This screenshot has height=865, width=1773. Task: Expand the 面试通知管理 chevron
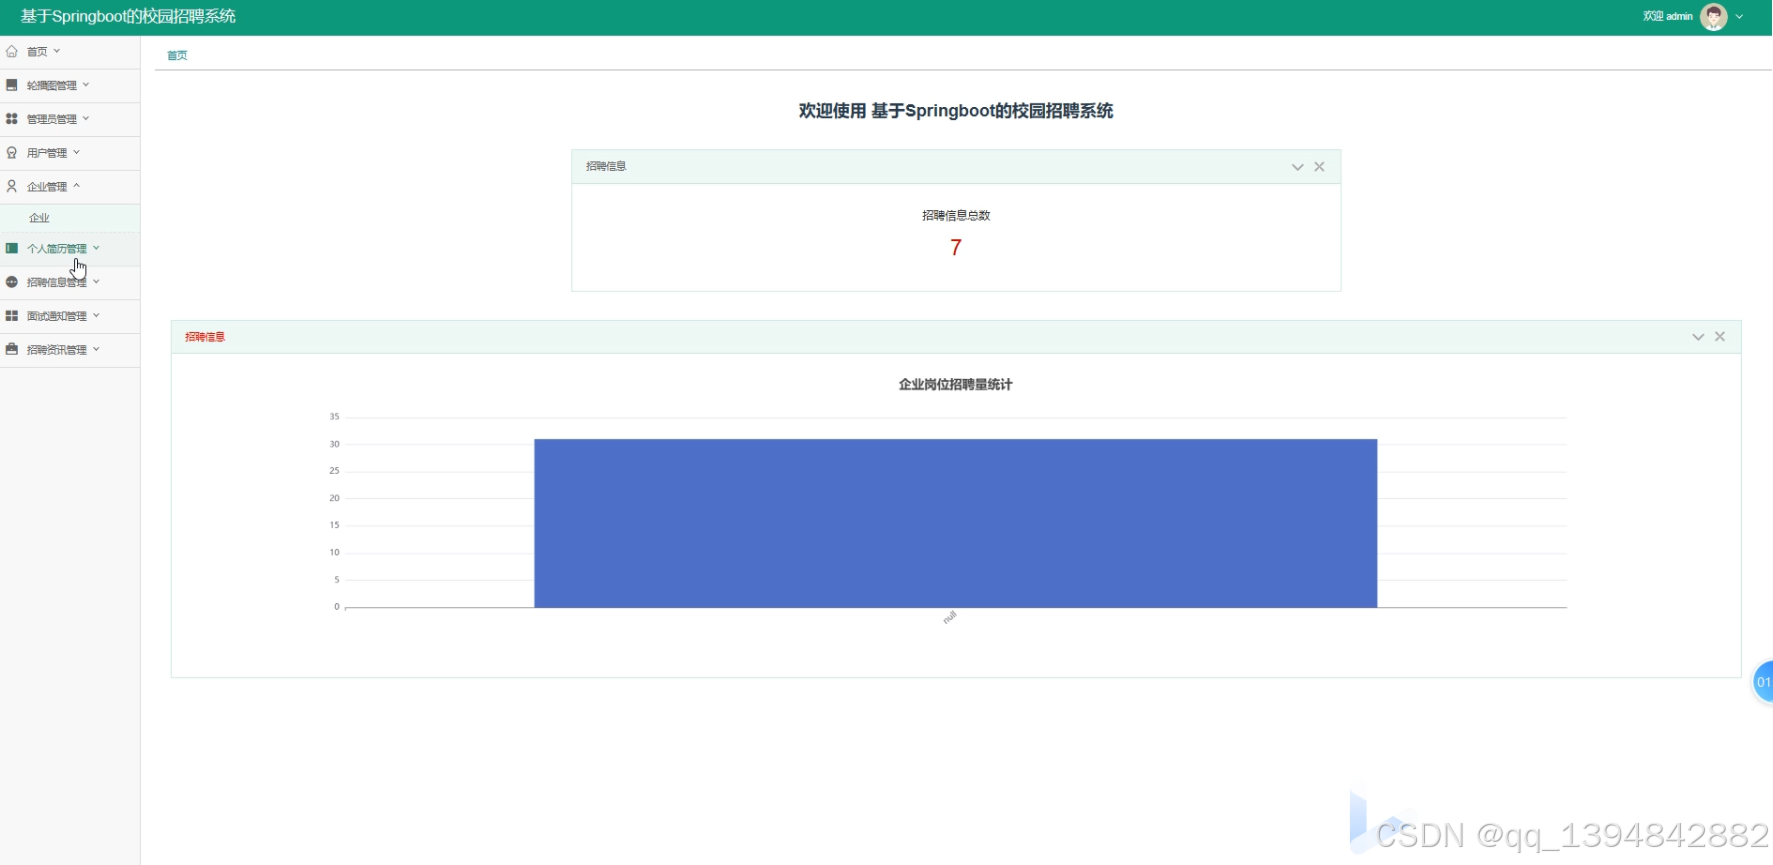(96, 315)
